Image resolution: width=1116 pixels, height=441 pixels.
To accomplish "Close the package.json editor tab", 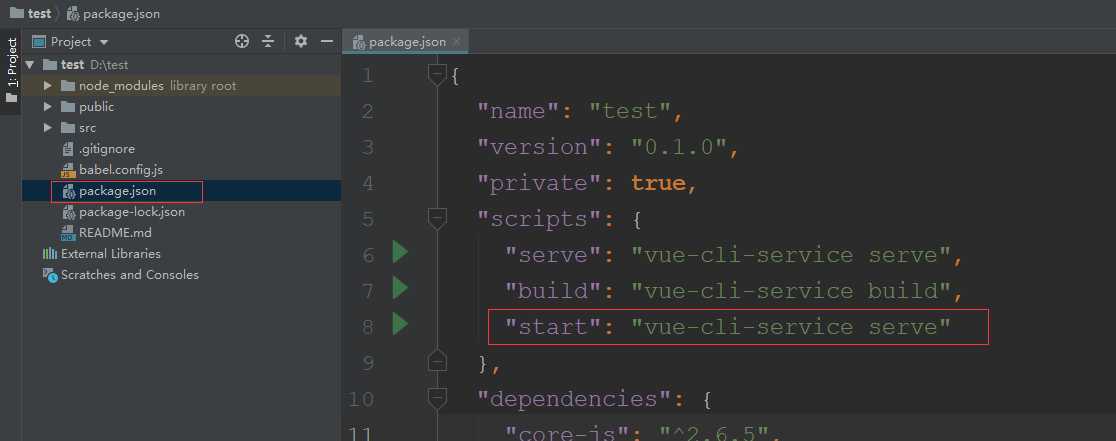I will [456, 42].
